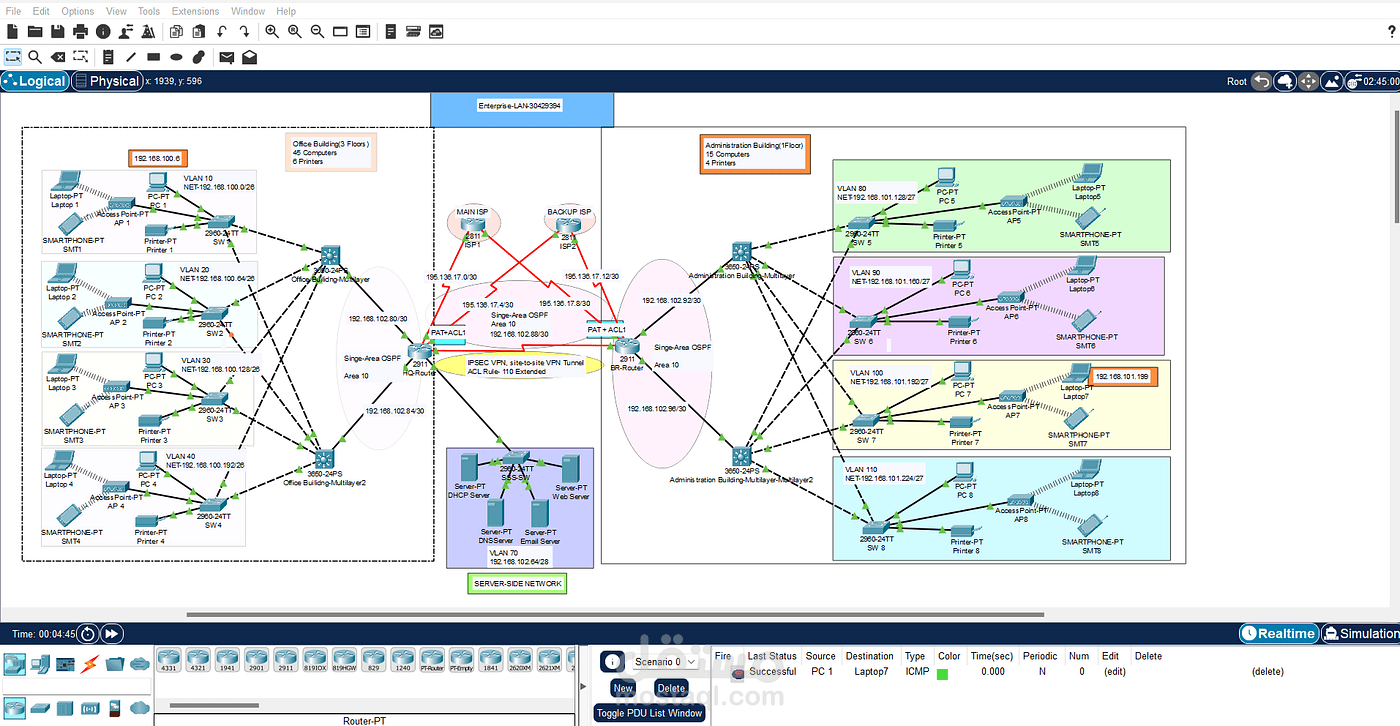Screen dimensions: 1400x726
Task: Open the Options menu
Action: 78,11
